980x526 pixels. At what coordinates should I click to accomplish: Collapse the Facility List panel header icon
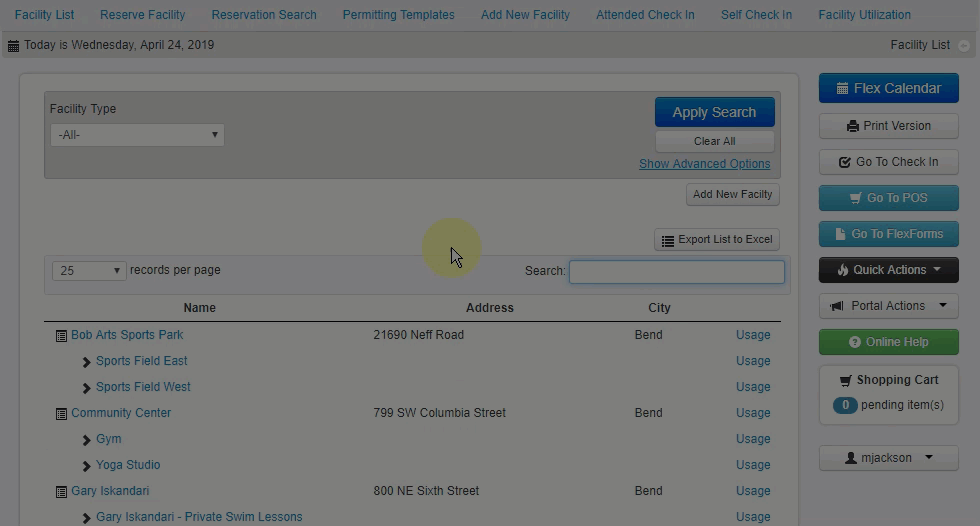(x=963, y=46)
